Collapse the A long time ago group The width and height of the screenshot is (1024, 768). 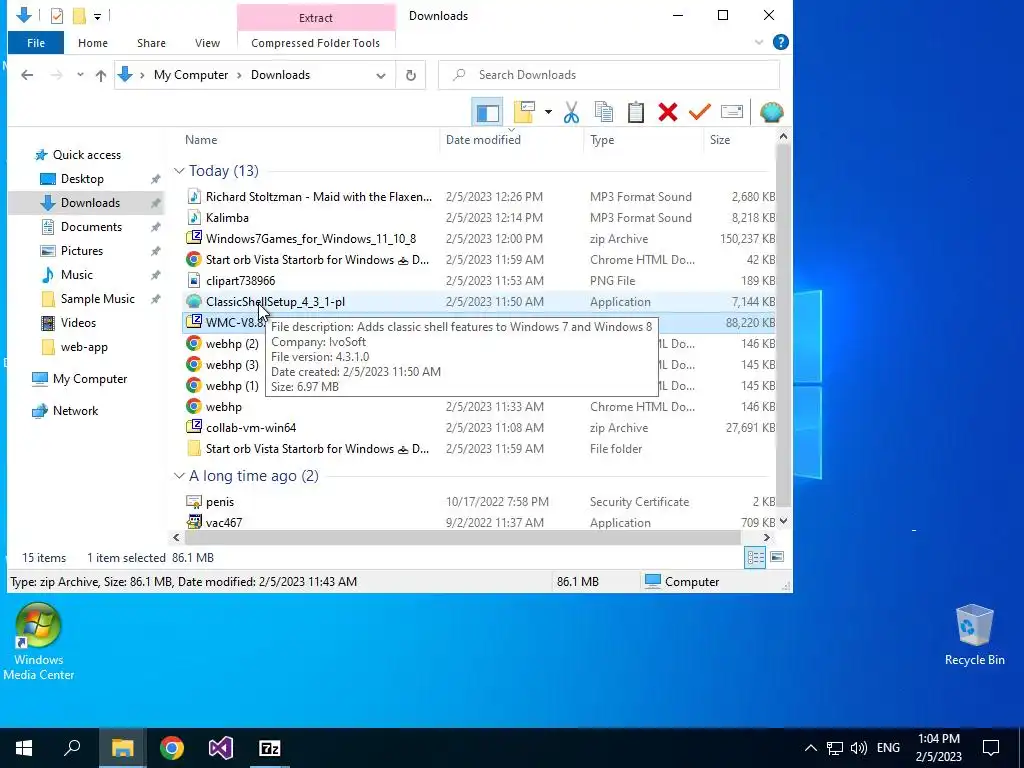[179, 476]
